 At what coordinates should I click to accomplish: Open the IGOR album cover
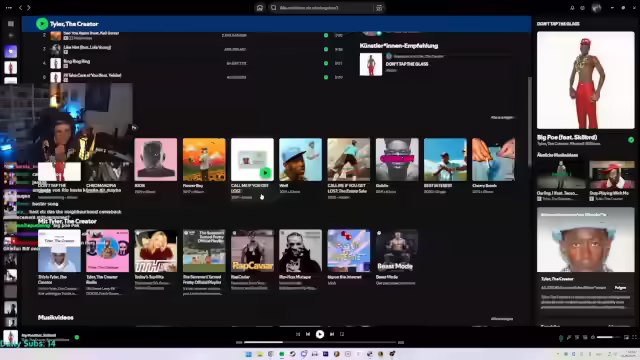click(x=156, y=159)
